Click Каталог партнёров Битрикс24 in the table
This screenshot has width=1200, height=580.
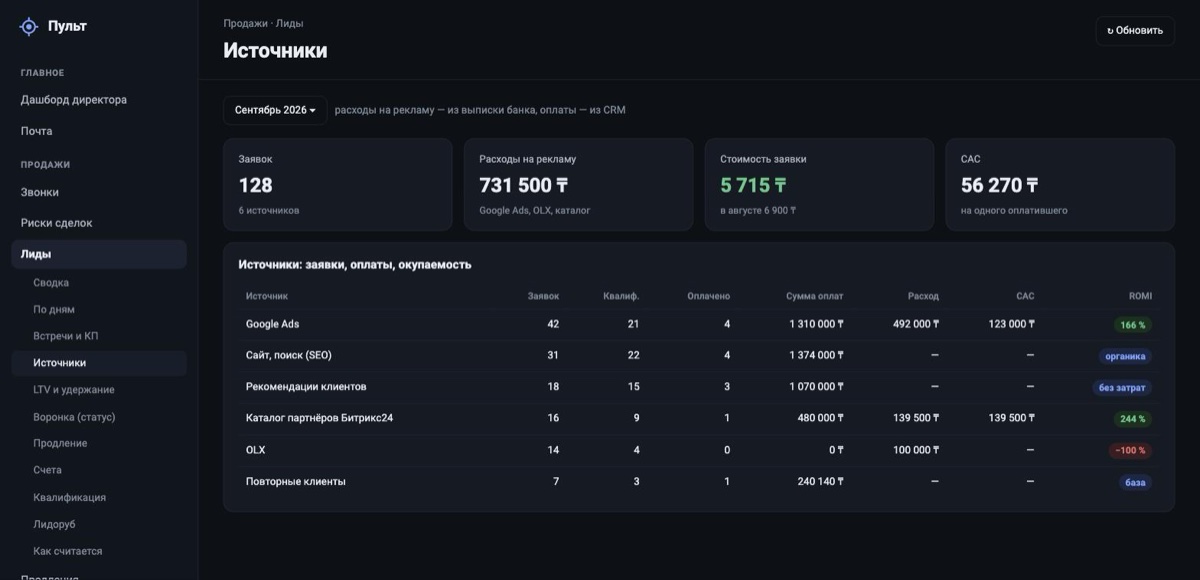(319, 418)
